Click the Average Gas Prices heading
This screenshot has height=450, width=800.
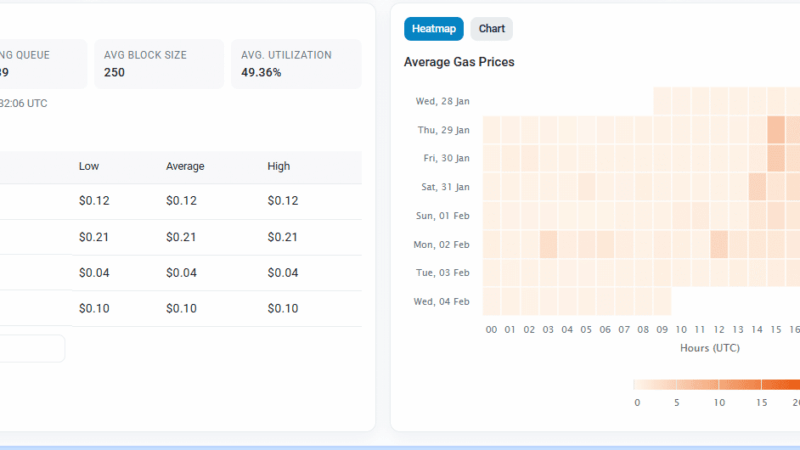tap(459, 62)
